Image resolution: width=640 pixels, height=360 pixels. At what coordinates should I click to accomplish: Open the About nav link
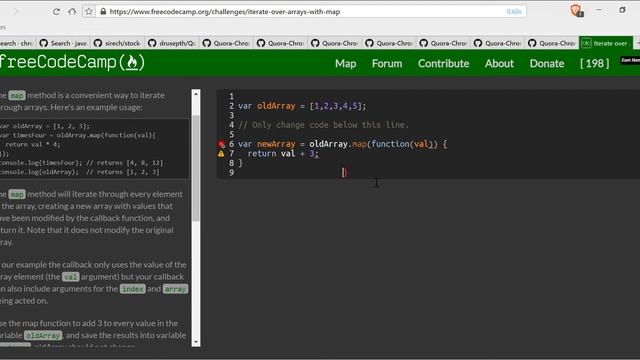499,64
